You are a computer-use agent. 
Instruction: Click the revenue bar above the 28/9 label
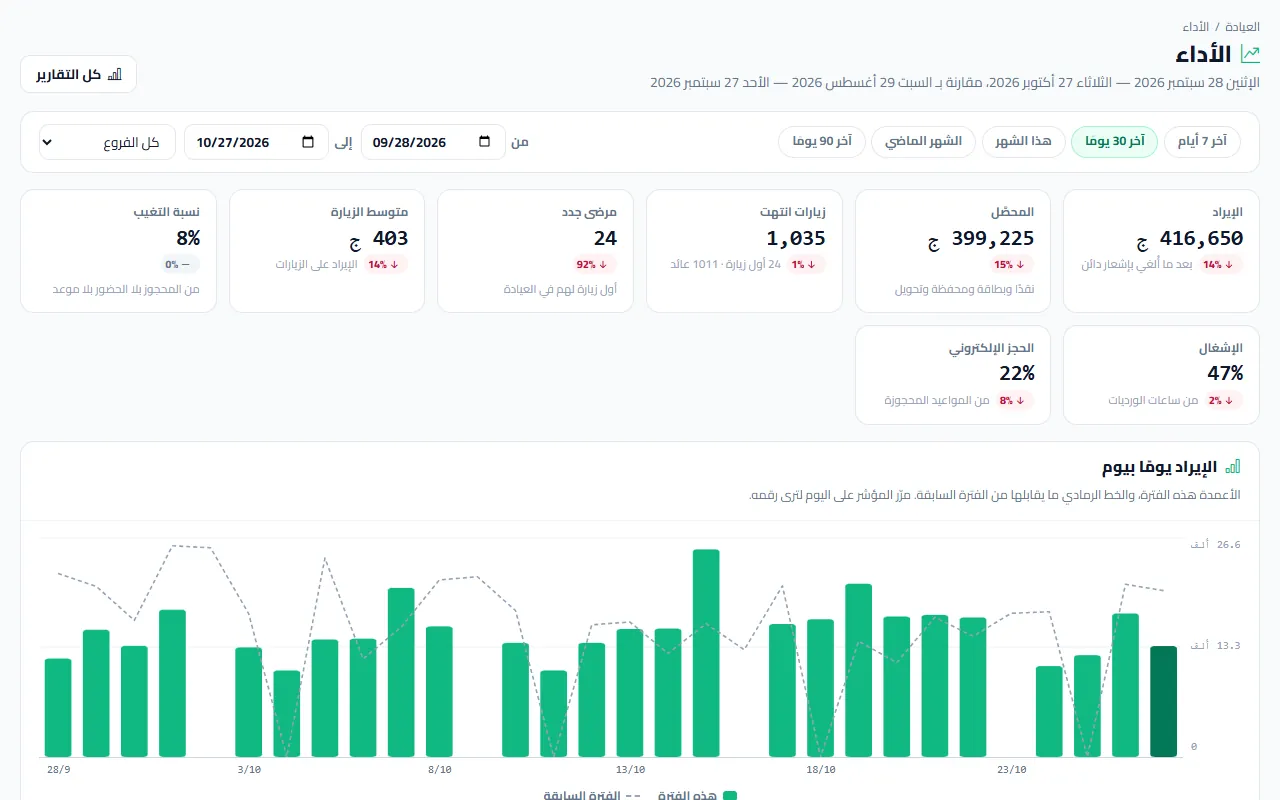coord(58,708)
